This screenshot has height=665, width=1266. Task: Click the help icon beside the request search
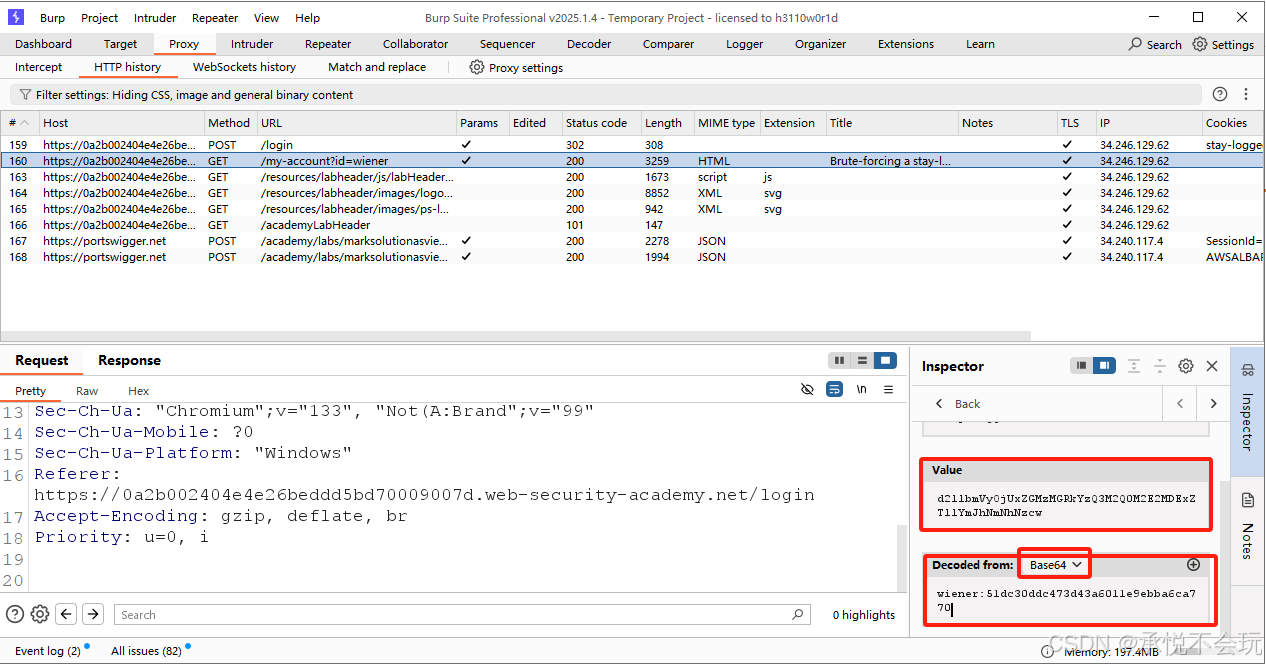point(15,614)
